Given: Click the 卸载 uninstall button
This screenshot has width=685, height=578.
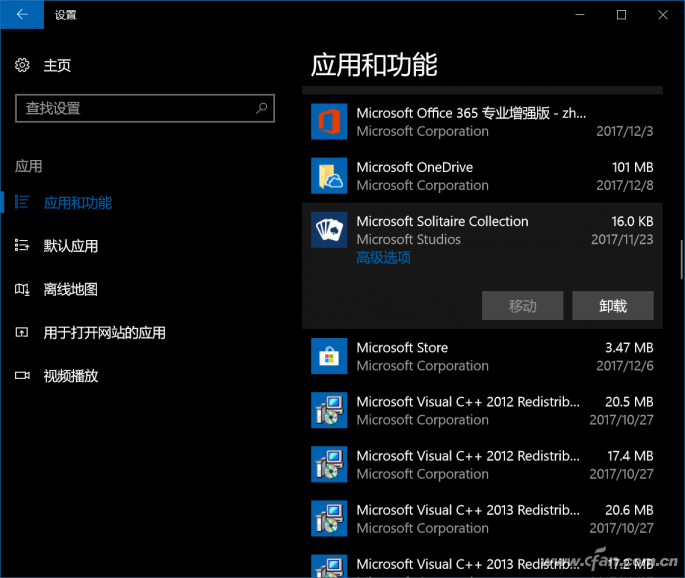Looking at the screenshot, I should point(613,305).
